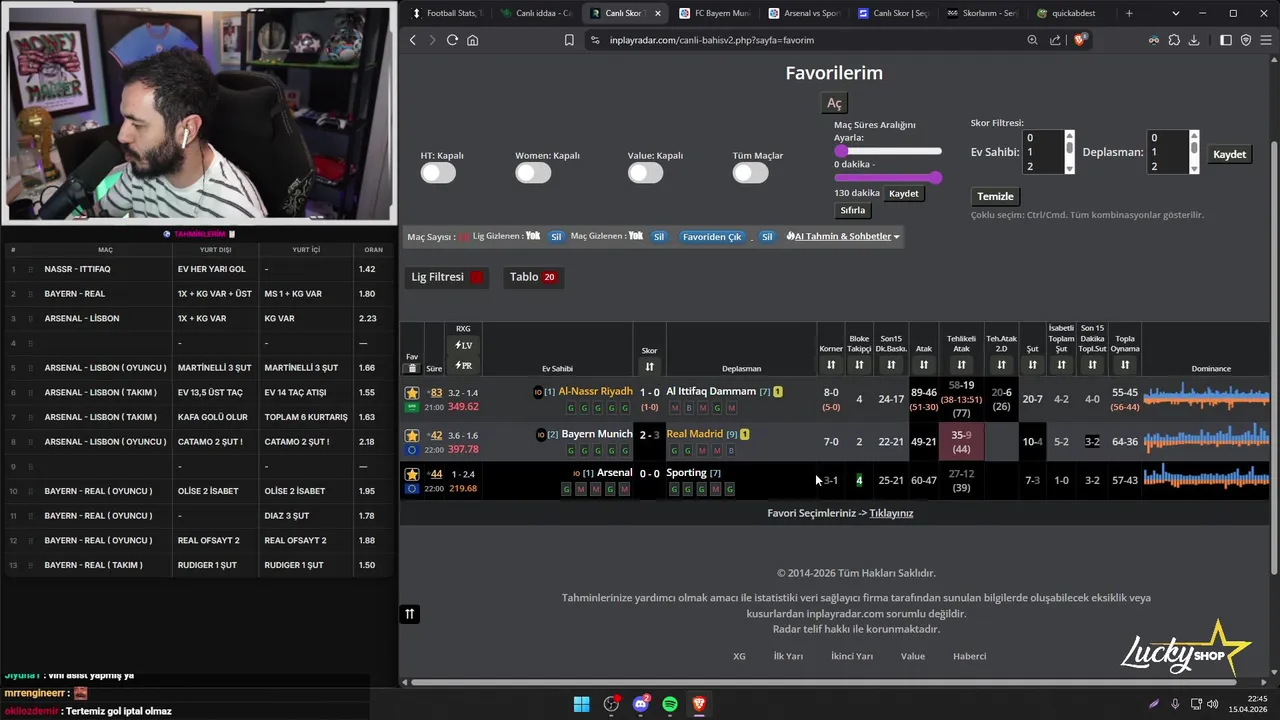Switch to the FC Bayern Munich tab
This screenshot has height=720, width=1280.
coord(714,13)
